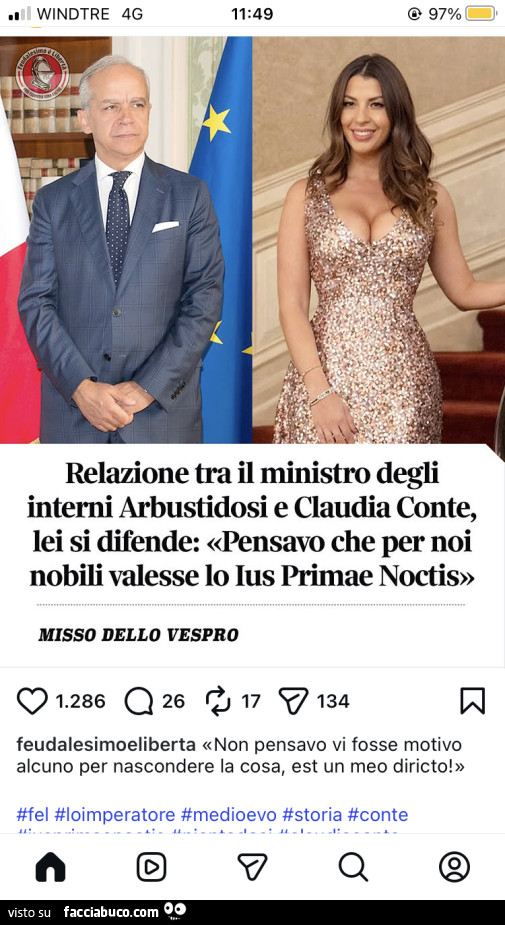Open the Profile tab

tap(454, 867)
